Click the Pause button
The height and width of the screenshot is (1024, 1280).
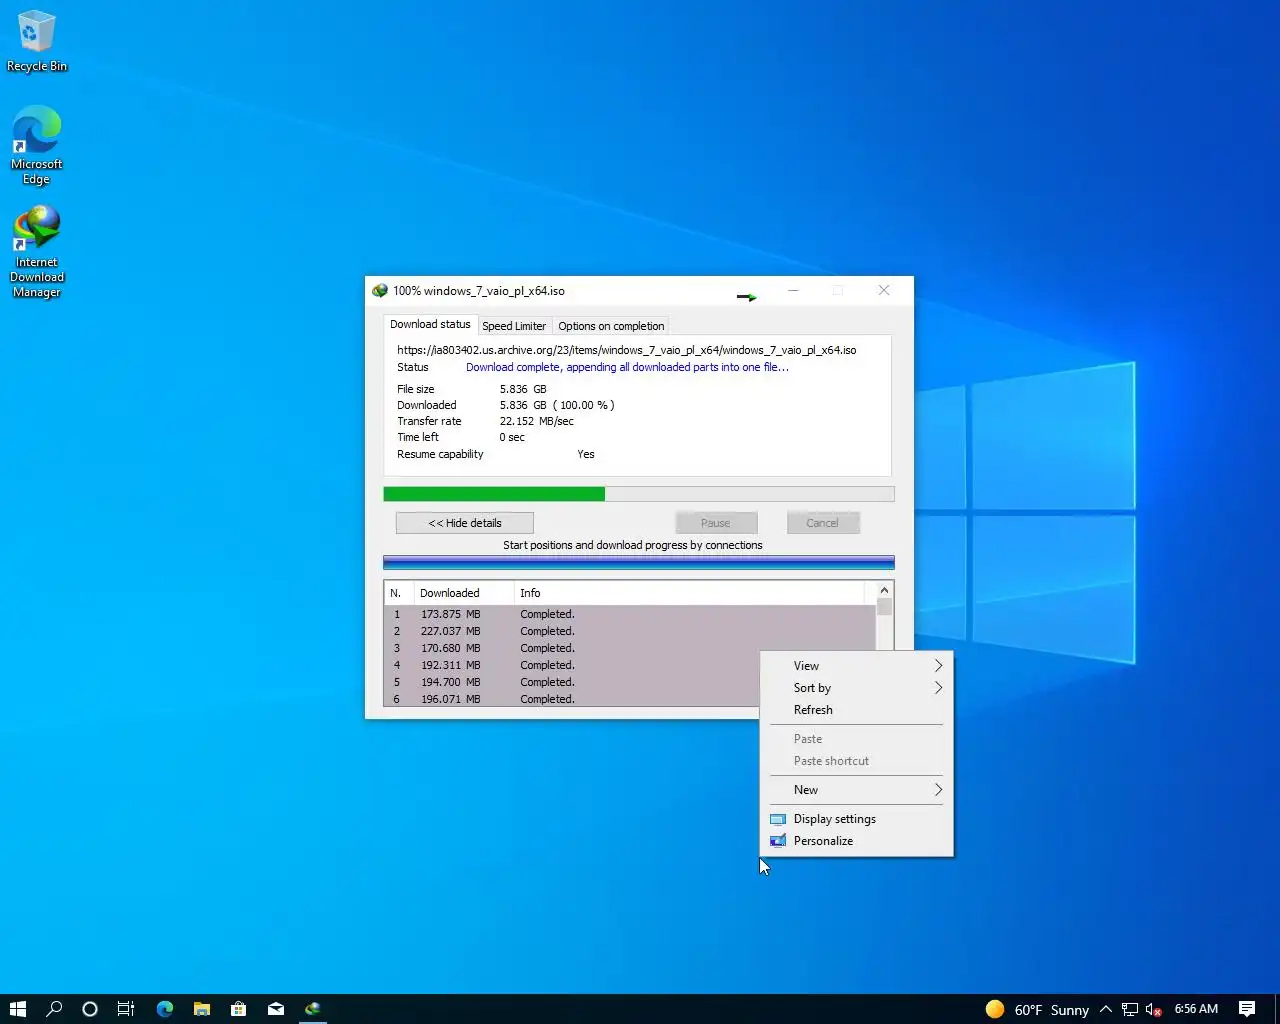(x=716, y=523)
